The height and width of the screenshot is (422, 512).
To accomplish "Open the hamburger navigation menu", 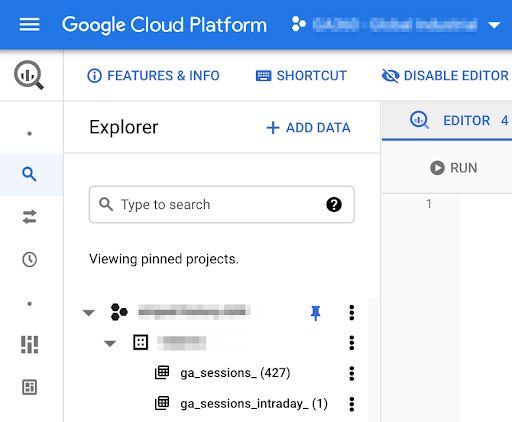I will [x=29, y=25].
